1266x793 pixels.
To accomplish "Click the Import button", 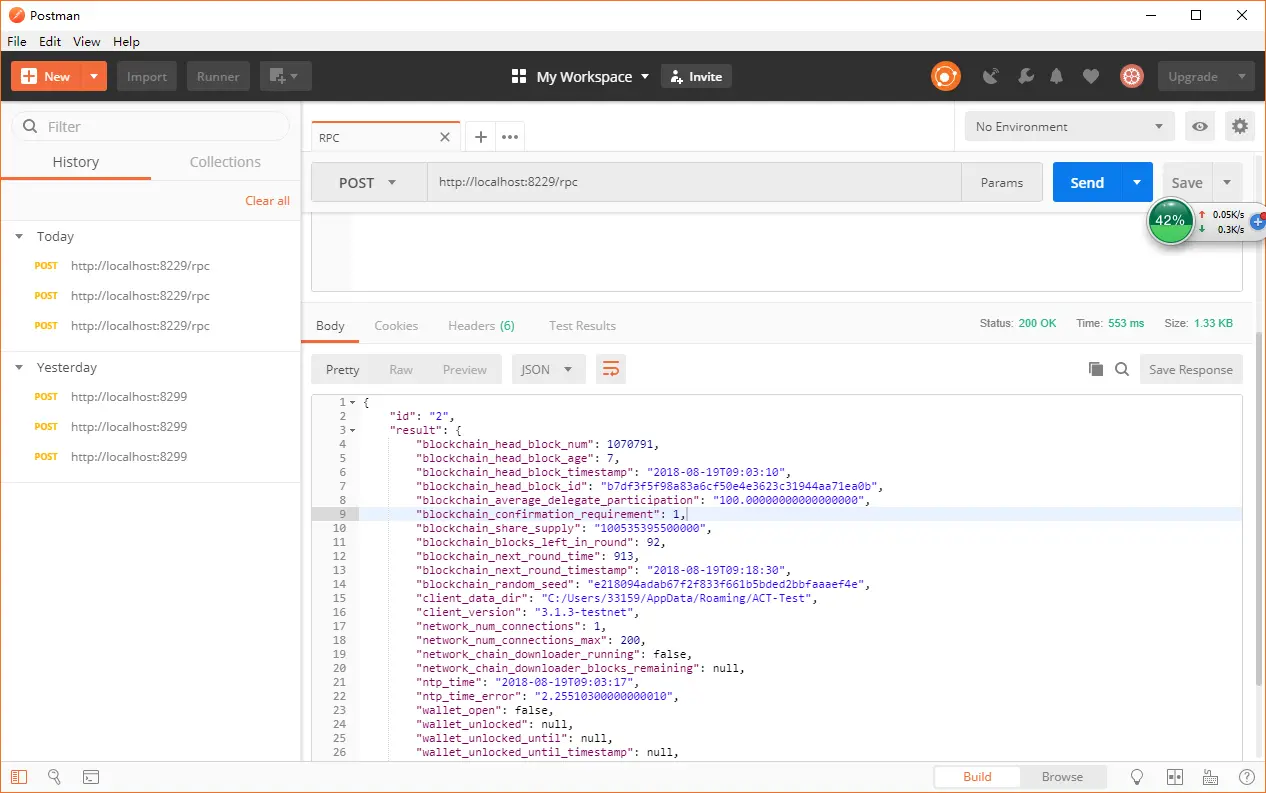I will (x=147, y=76).
